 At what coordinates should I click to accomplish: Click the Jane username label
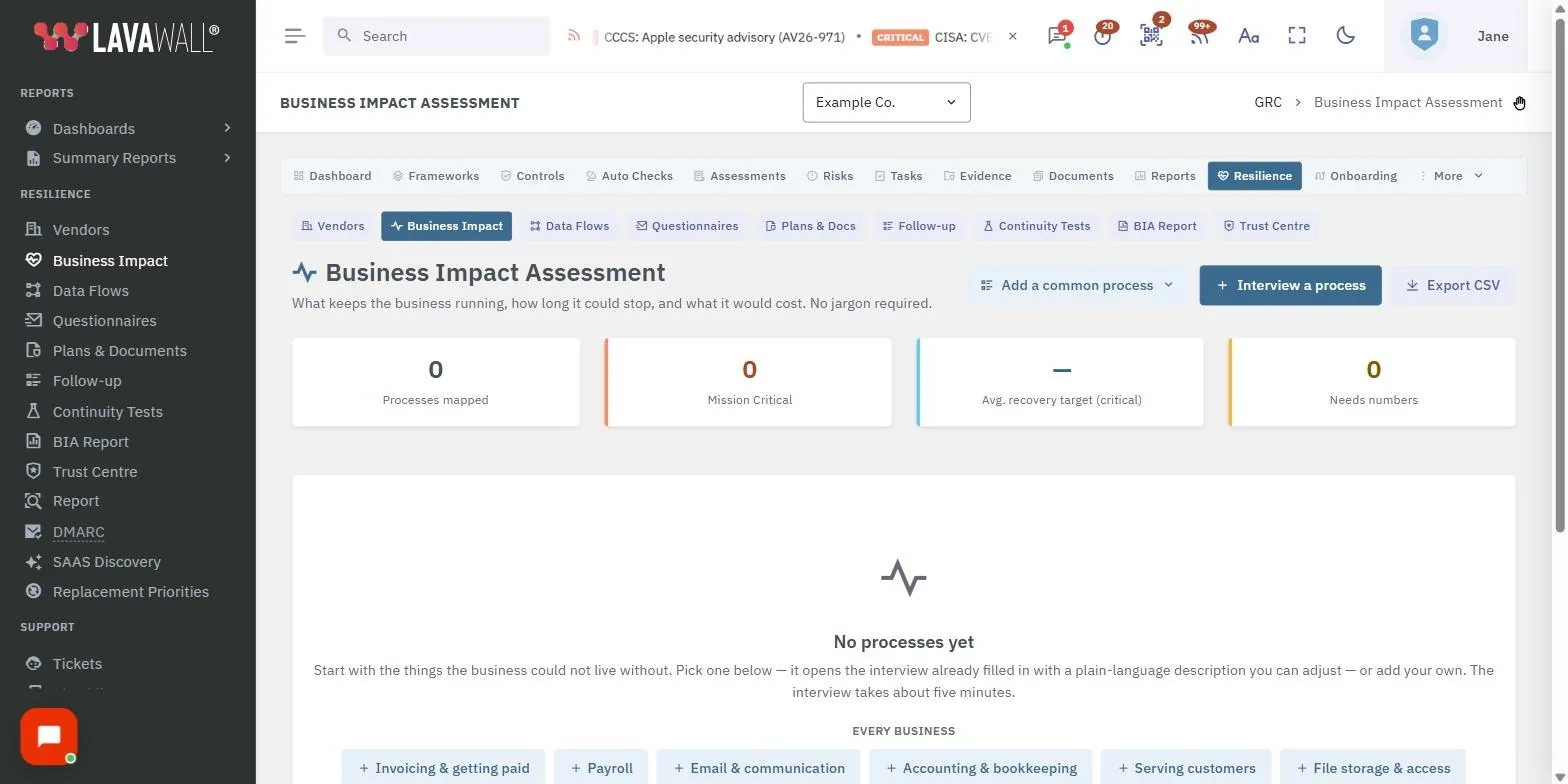coord(1493,36)
